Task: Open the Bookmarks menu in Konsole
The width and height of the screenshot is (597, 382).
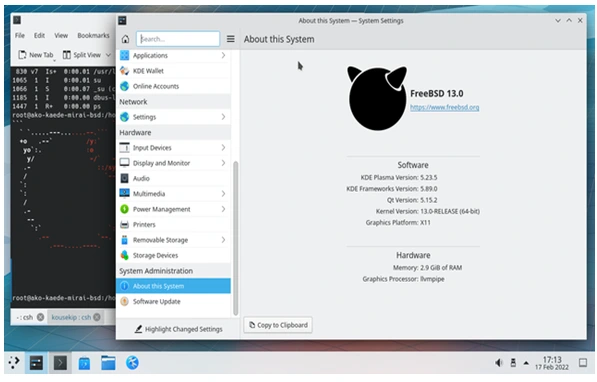Action: coord(93,35)
